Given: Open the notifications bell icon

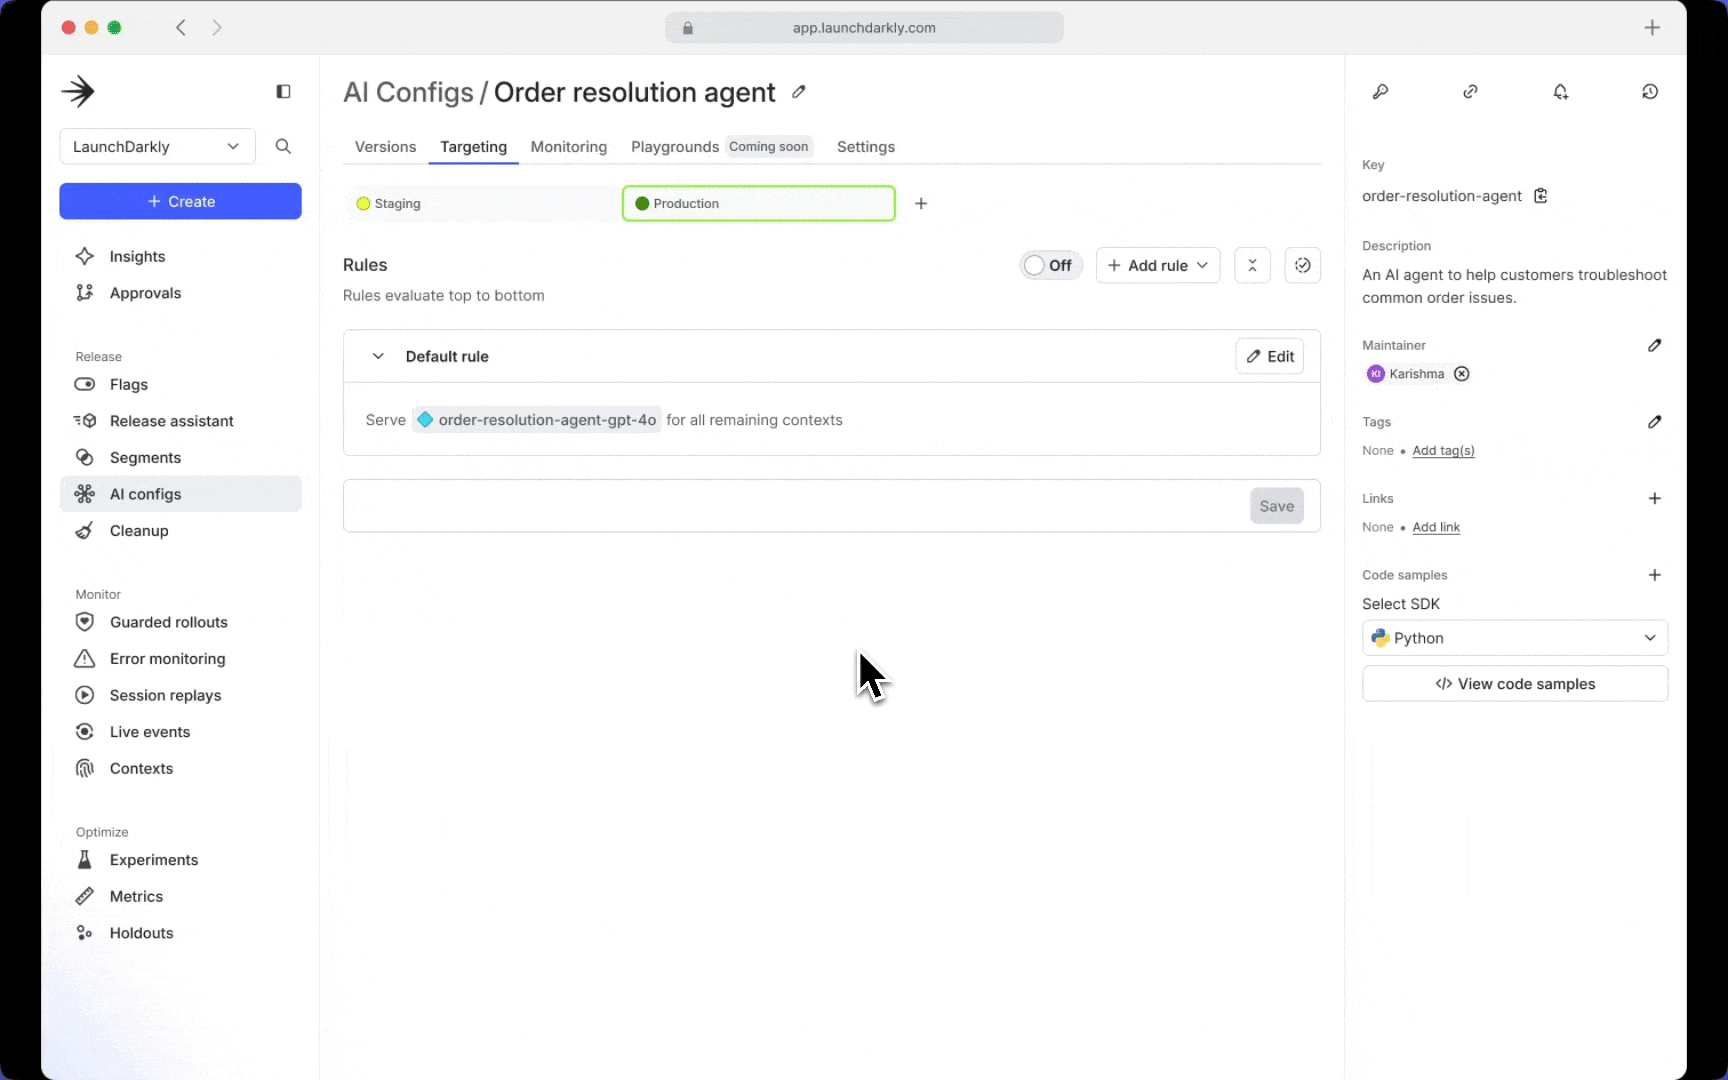Looking at the screenshot, I should [x=1560, y=92].
